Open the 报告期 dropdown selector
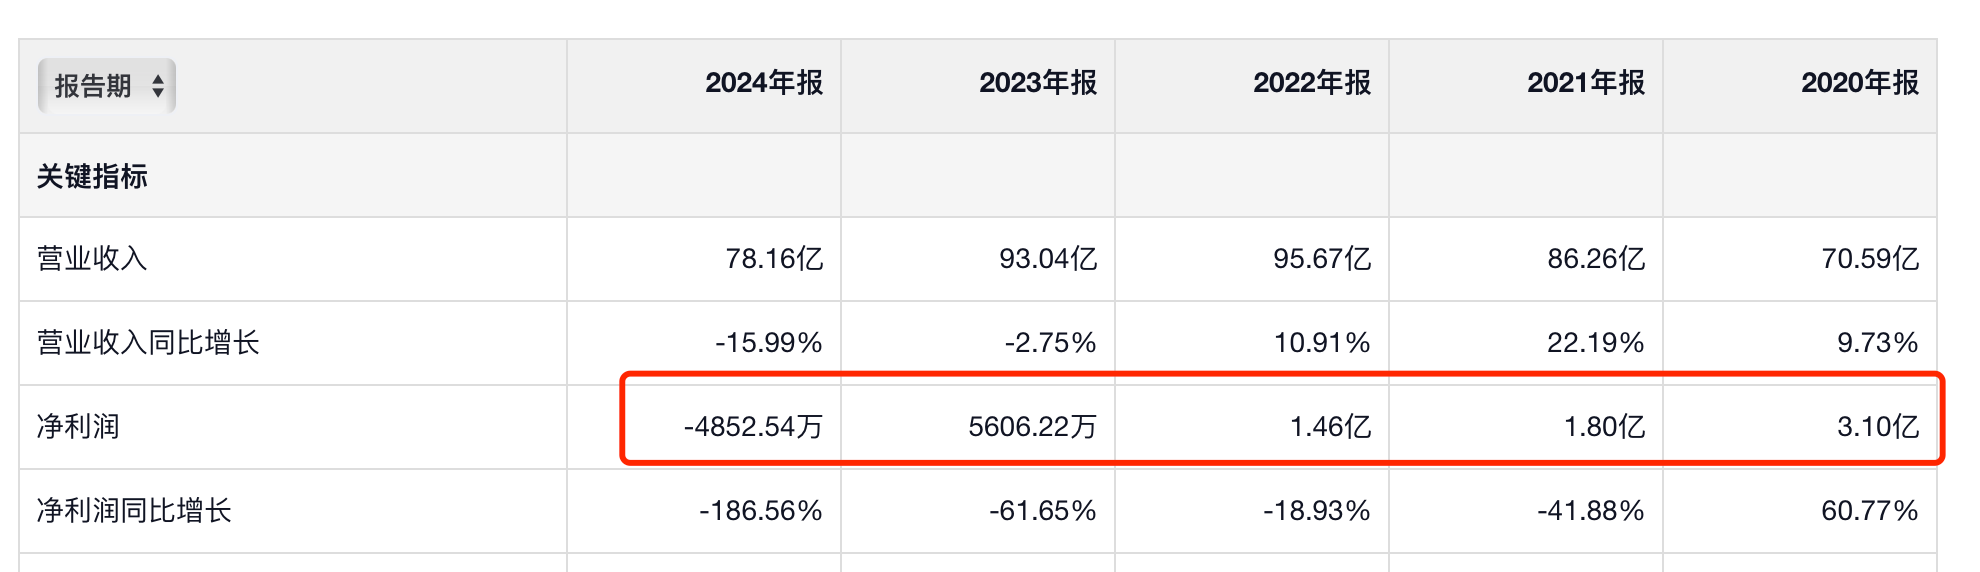Screen dimensions: 1980x572 (107, 86)
